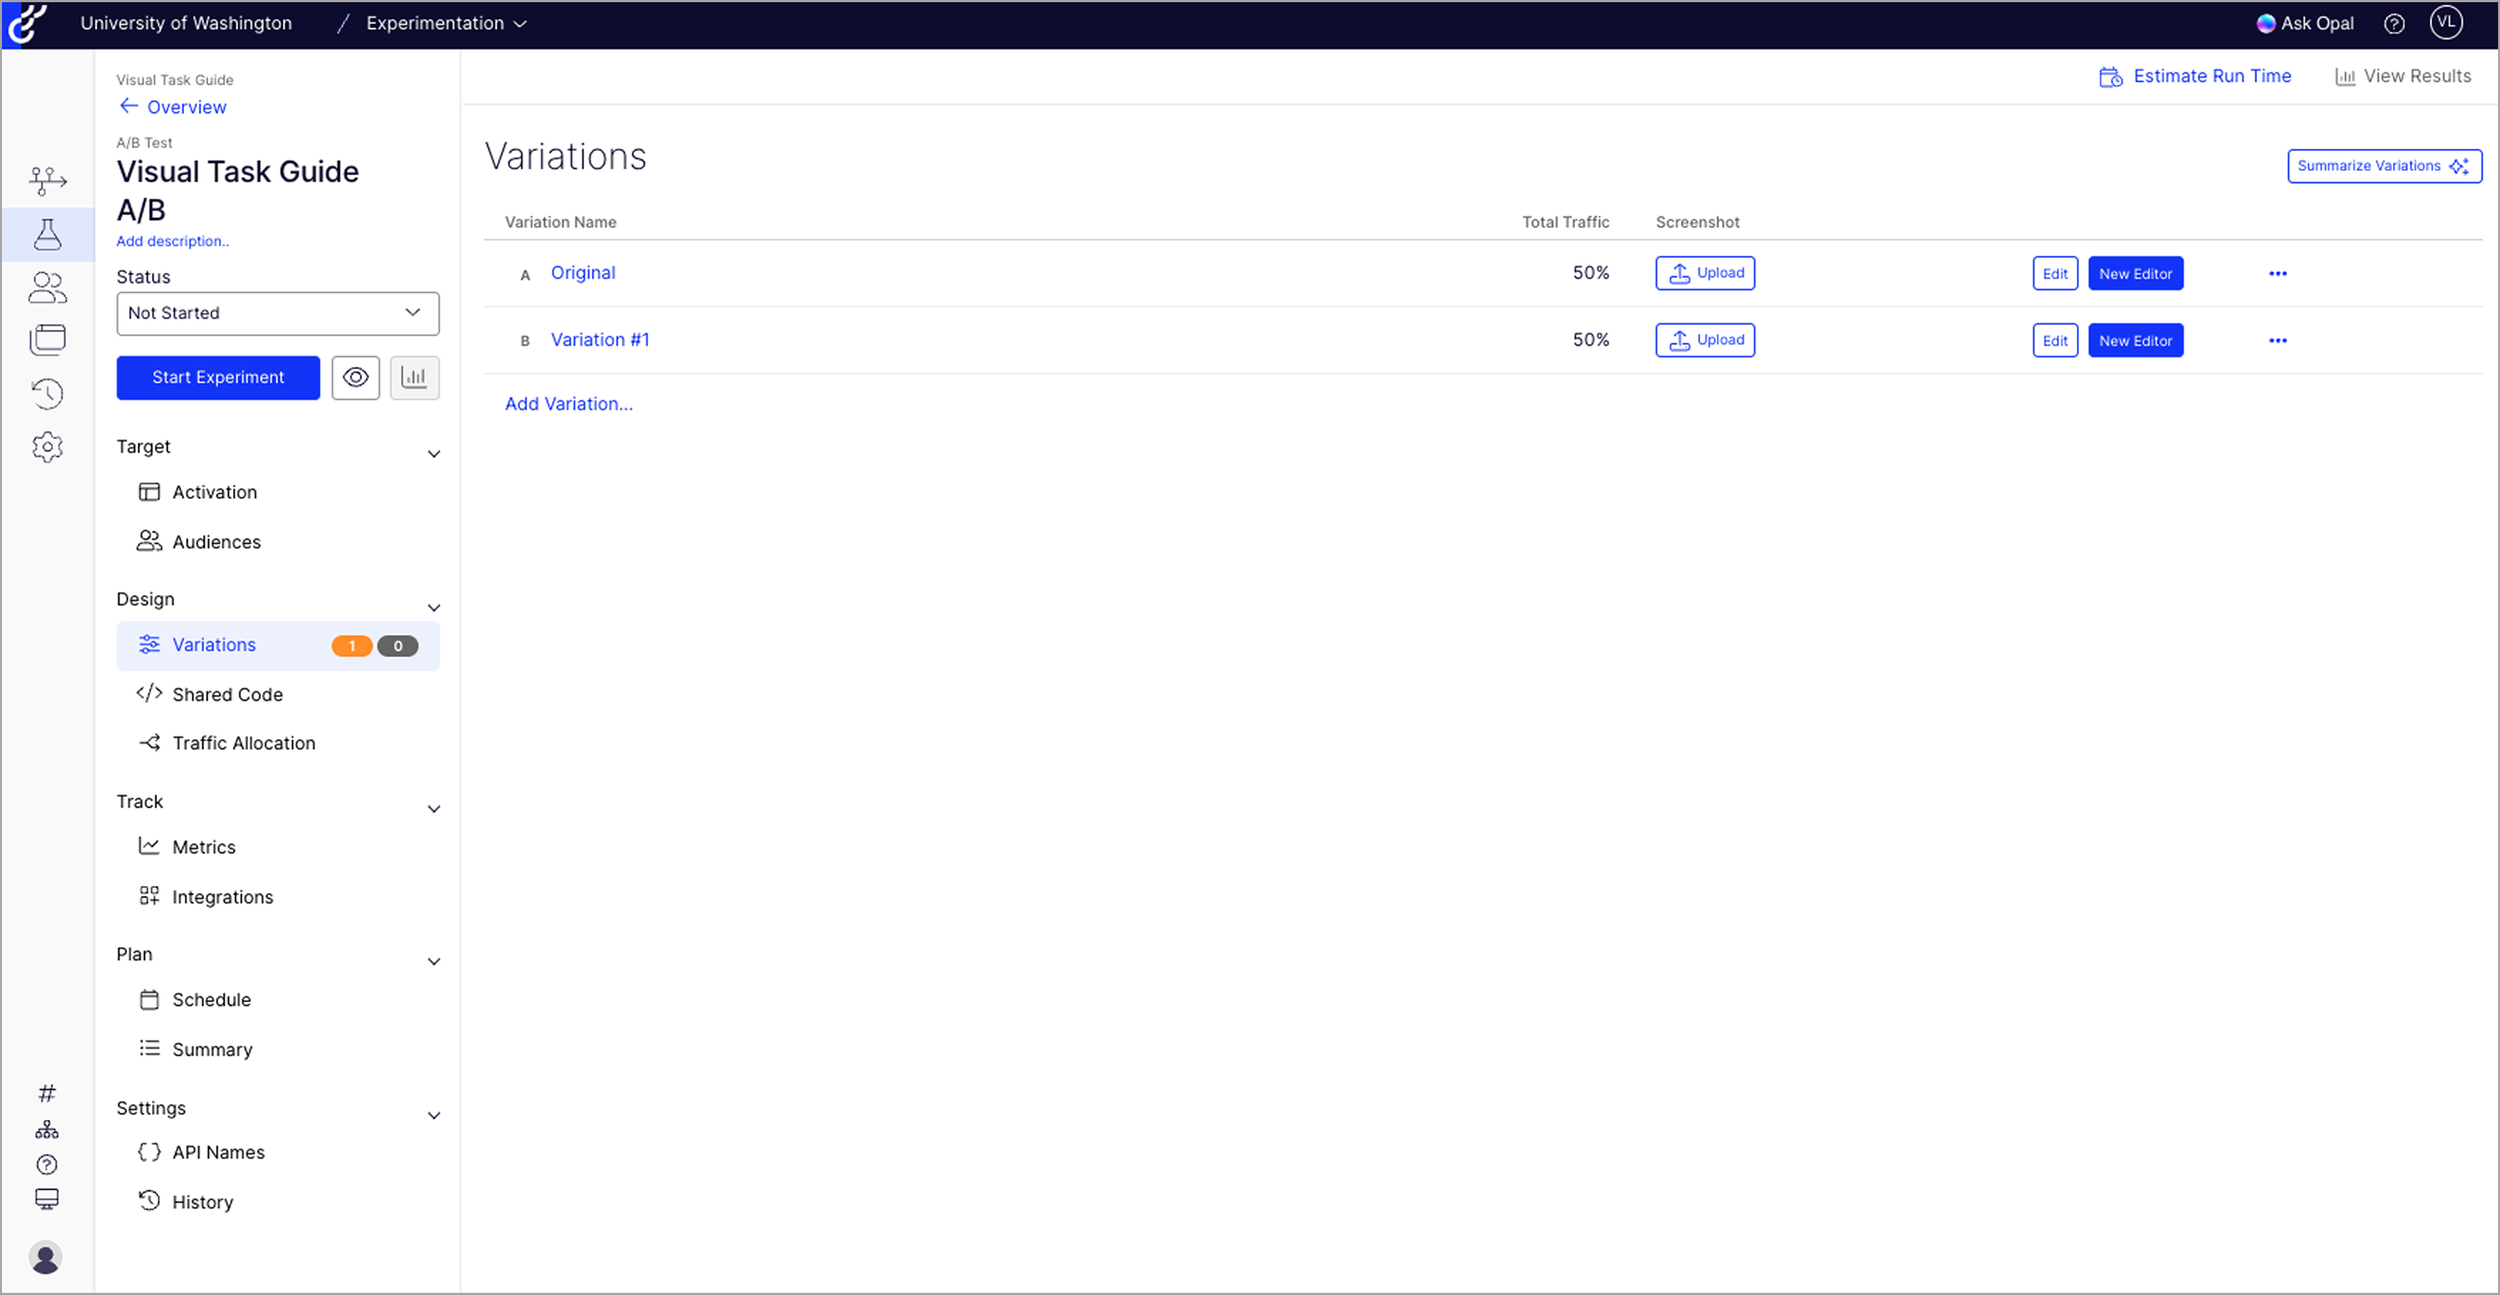Toggle the preview eye icon button
Screen dimensions: 2500x1295
coord(355,377)
